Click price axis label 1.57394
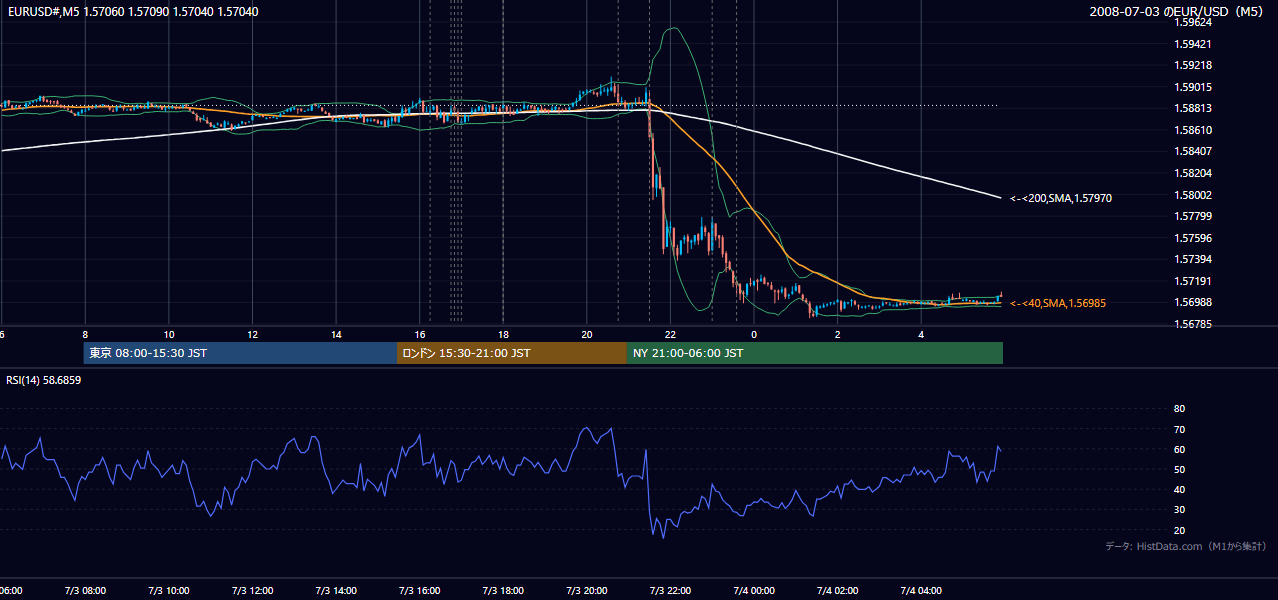The height and width of the screenshot is (600, 1278). (1194, 259)
